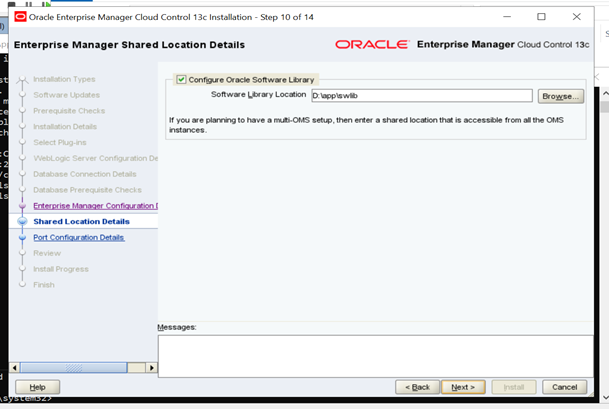Click the Help button

point(37,387)
